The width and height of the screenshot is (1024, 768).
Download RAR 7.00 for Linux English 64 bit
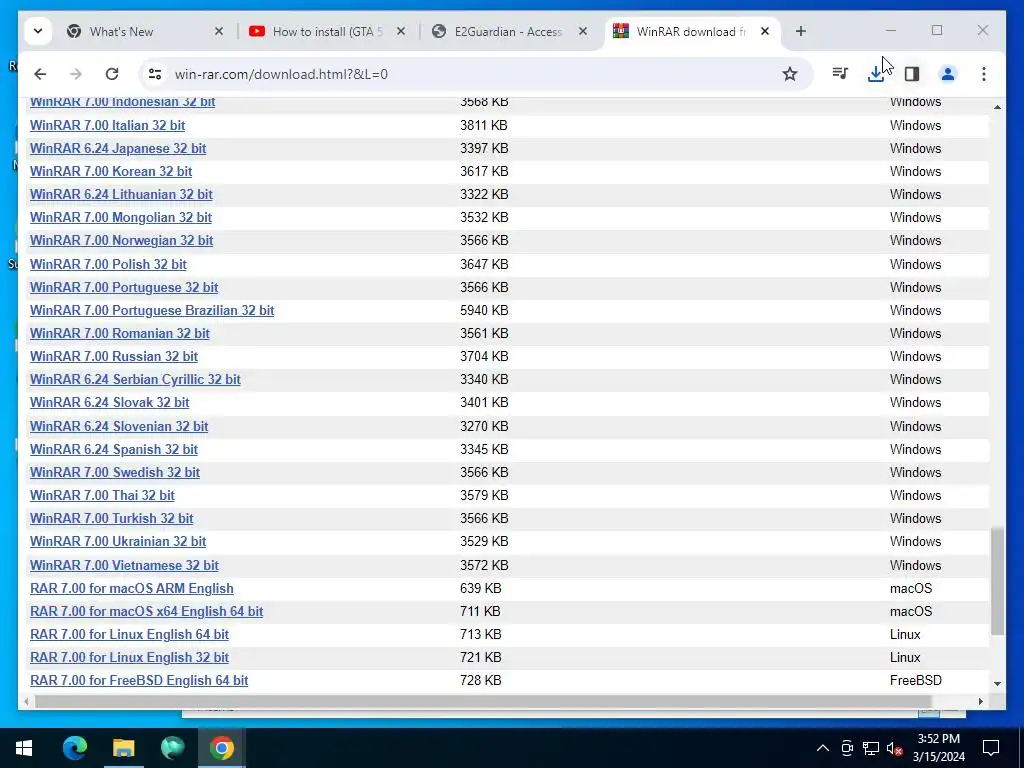[x=129, y=634]
